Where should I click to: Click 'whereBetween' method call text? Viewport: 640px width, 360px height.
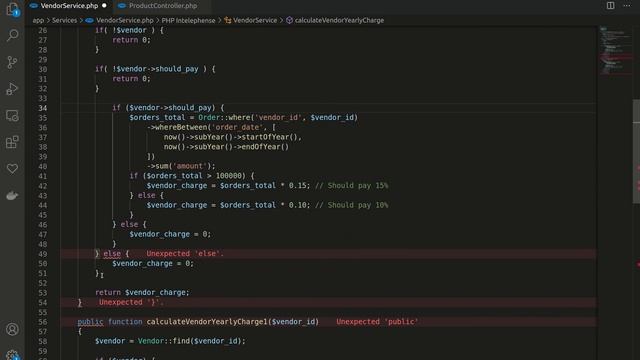181,127
